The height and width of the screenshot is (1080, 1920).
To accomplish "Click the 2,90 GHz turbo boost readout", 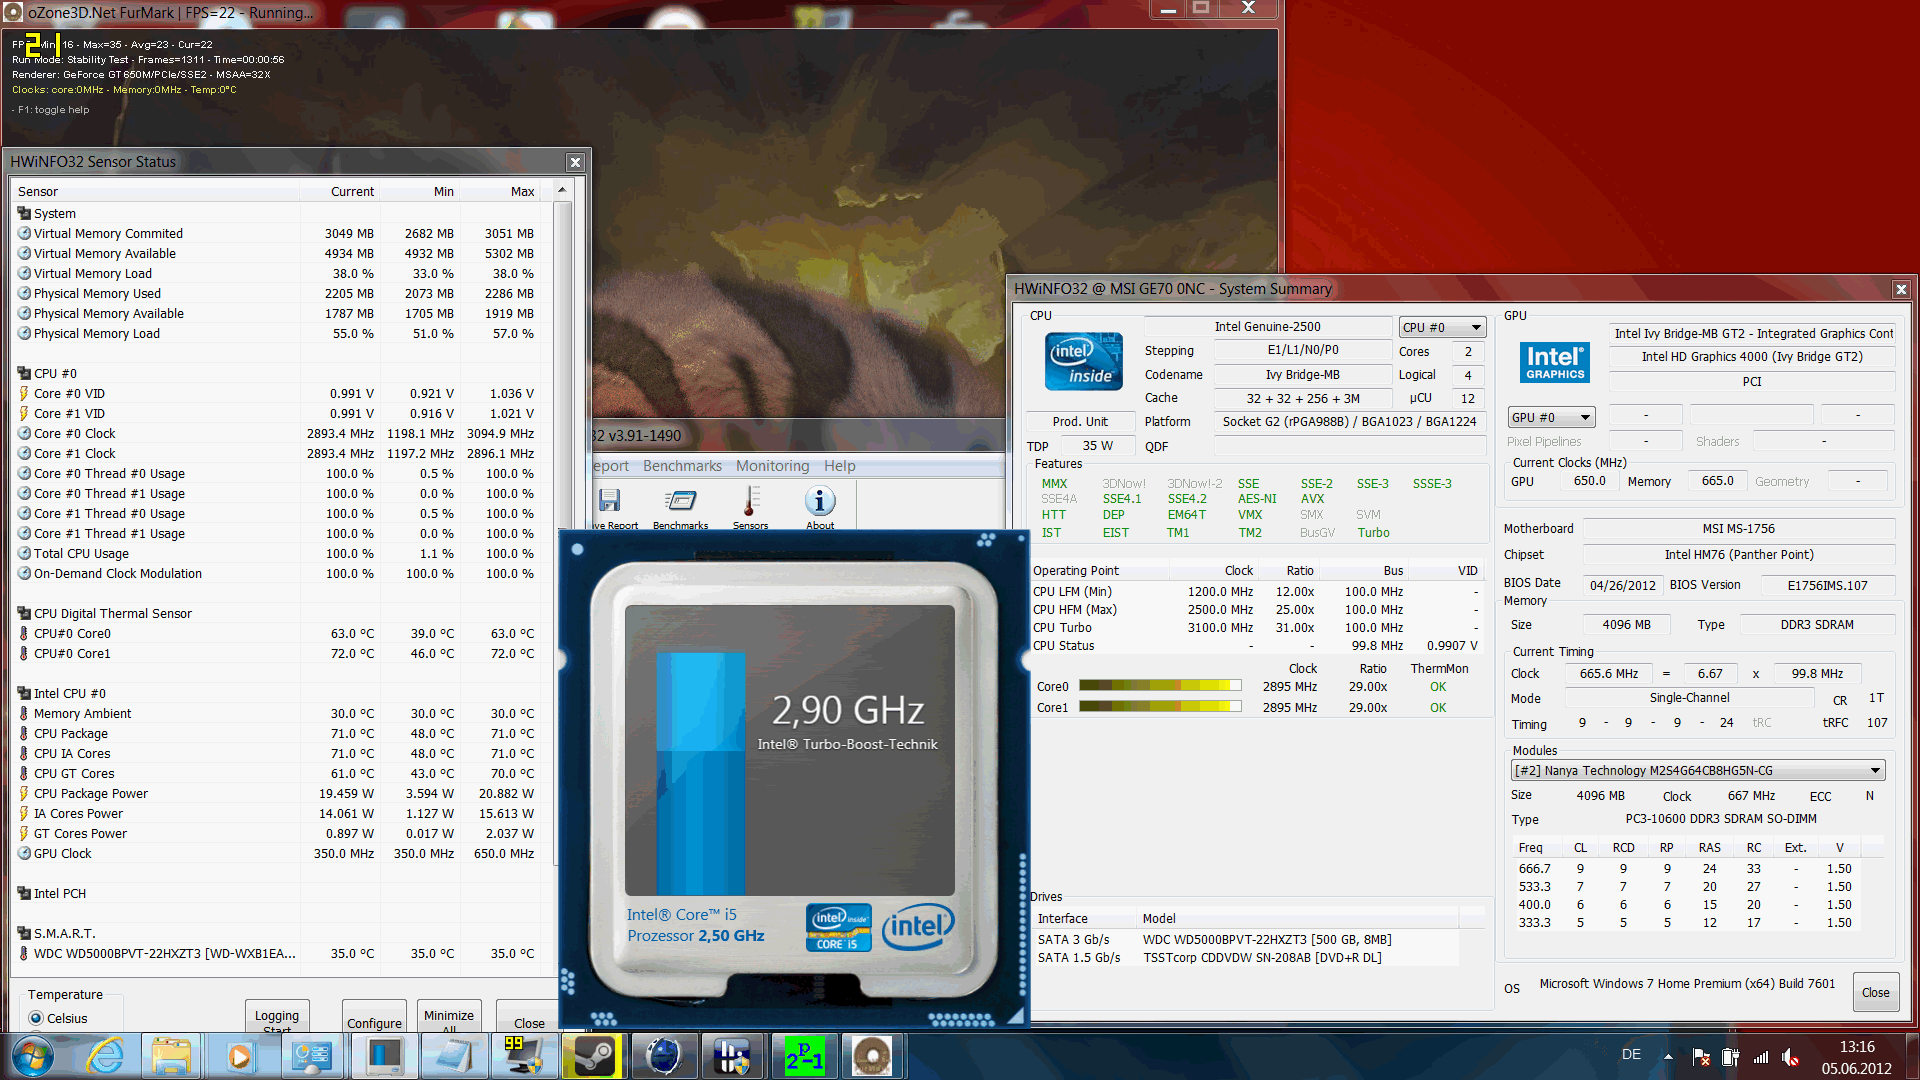I will click(x=848, y=710).
